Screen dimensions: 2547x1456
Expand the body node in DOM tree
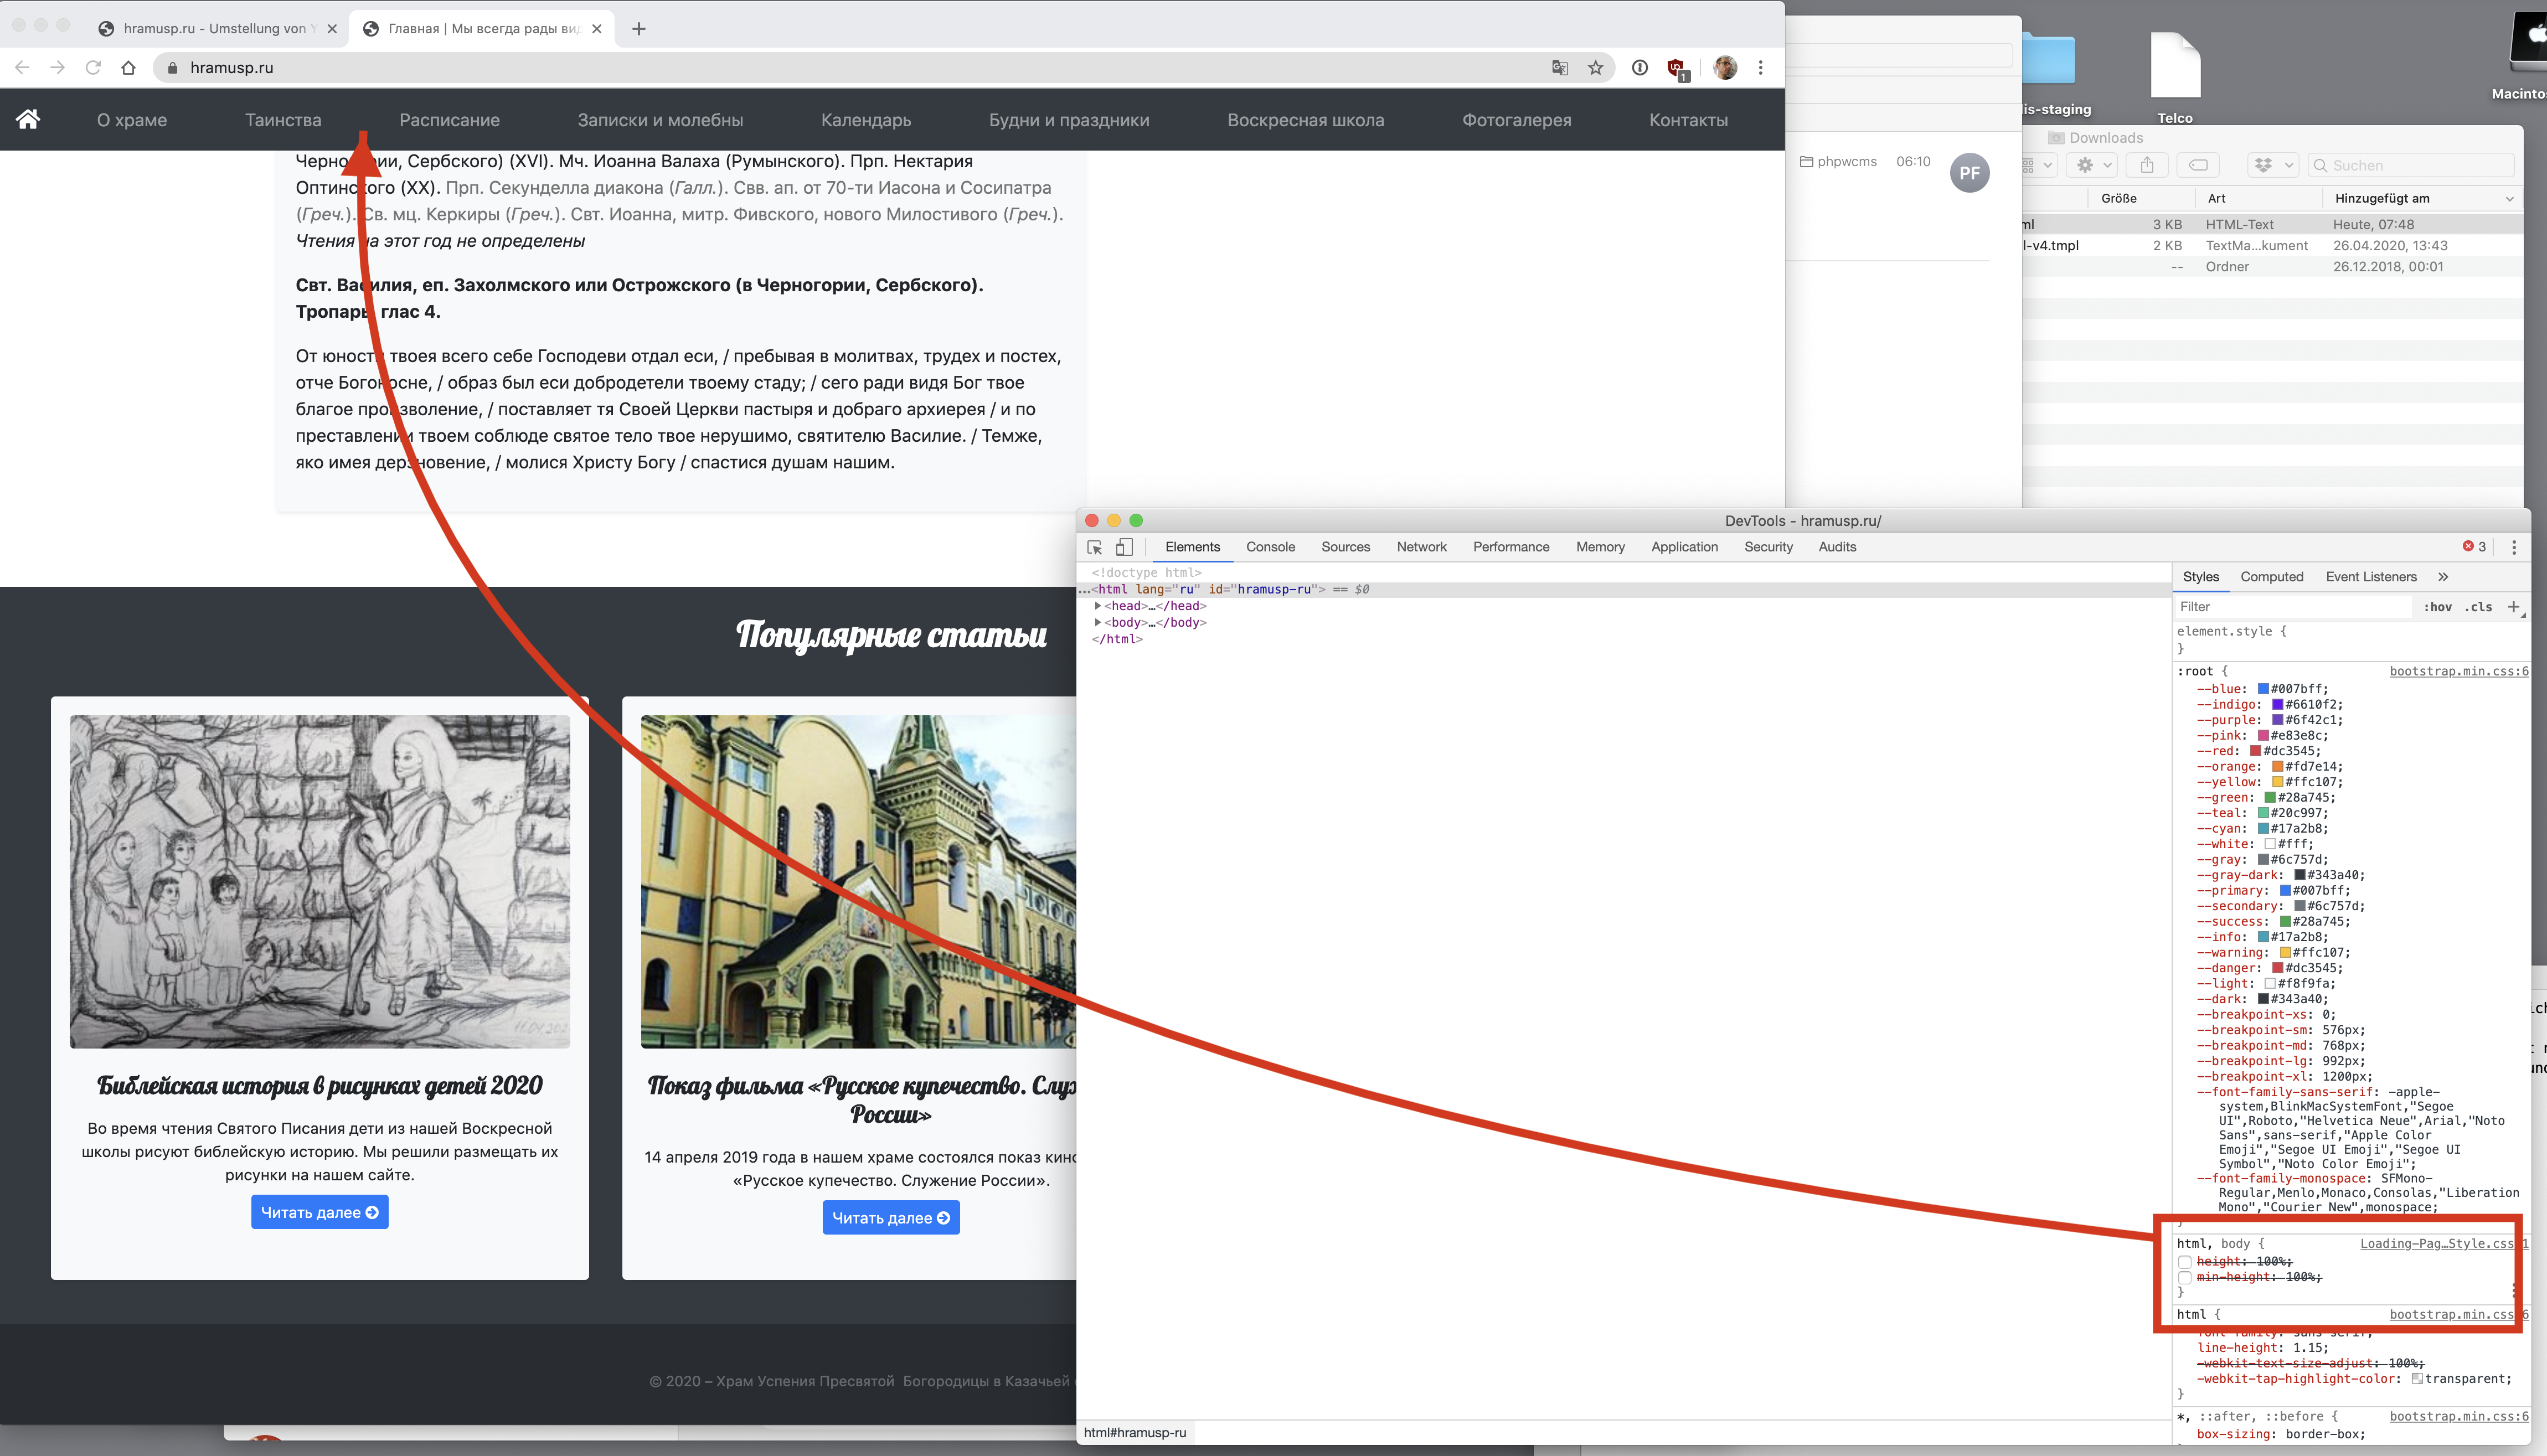tap(1098, 622)
